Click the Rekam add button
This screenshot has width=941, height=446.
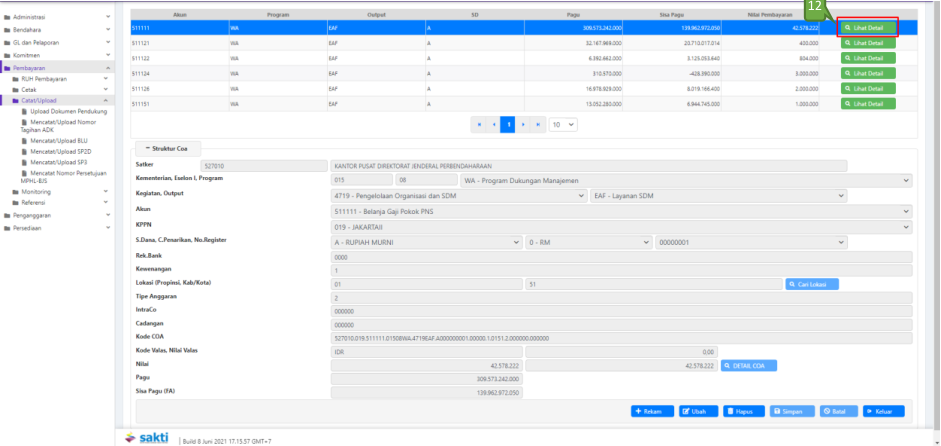652,411
